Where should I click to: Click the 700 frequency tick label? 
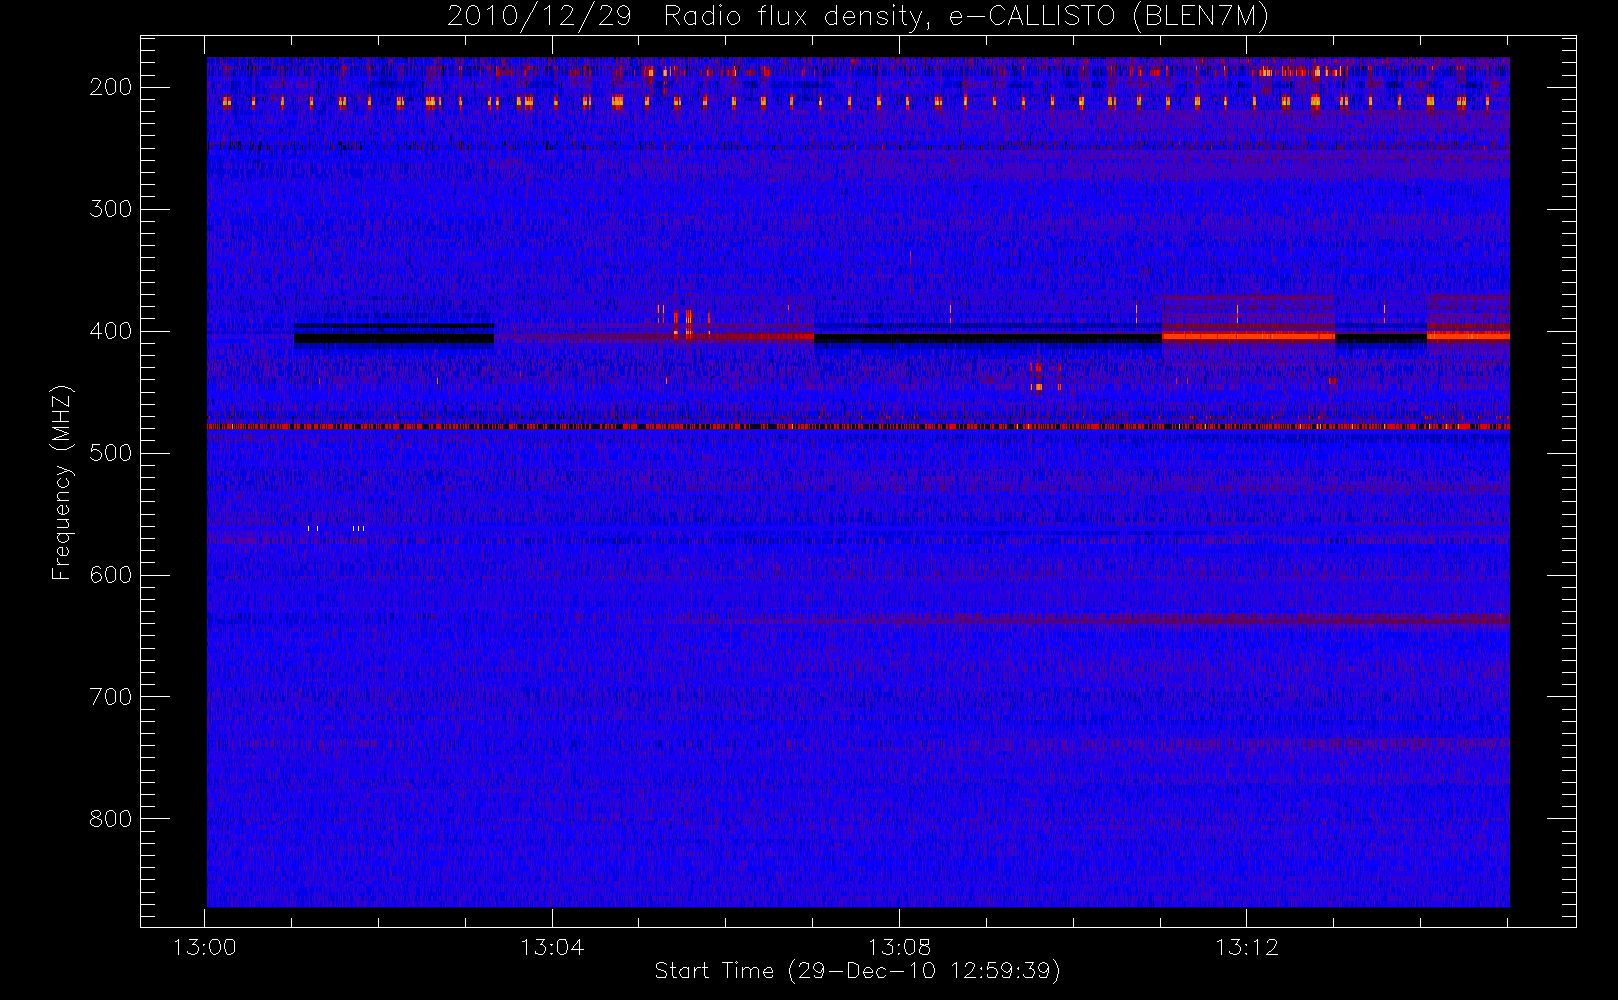(111, 697)
